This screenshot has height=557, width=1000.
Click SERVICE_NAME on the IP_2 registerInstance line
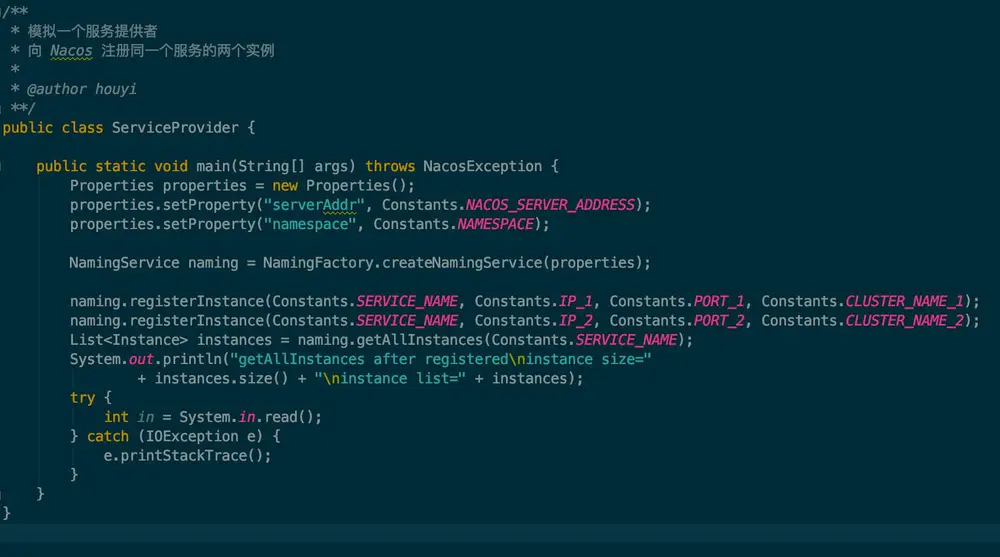point(407,320)
